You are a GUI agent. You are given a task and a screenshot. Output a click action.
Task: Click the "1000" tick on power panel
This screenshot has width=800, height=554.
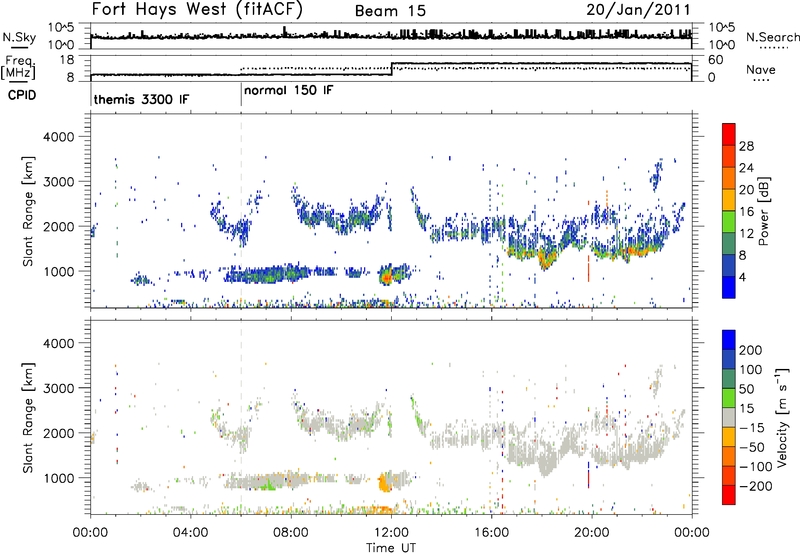[58, 271]
